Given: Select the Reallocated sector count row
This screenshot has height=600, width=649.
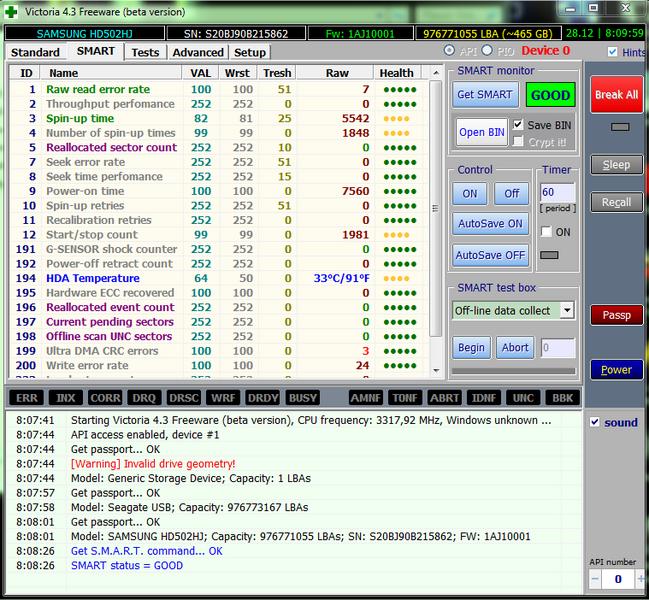Looking at the screenshot, I should tap(219, 147).
